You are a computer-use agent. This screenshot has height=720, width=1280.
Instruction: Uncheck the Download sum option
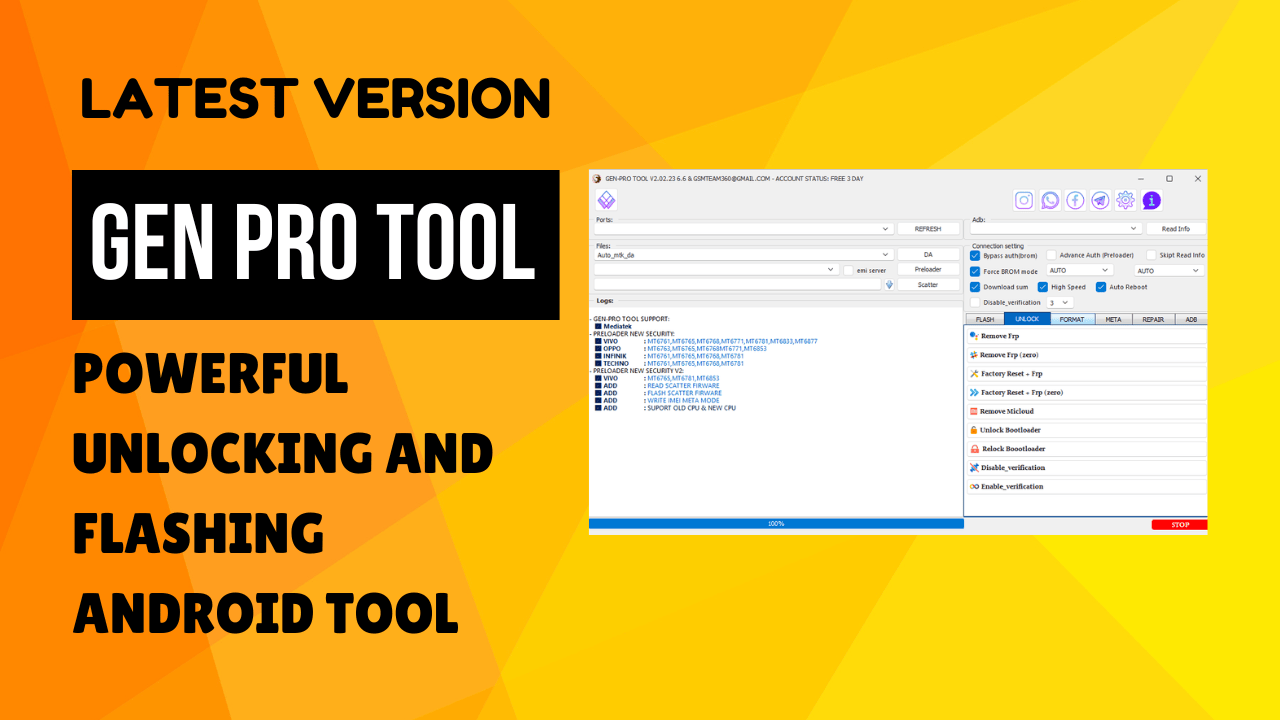pyautogui.click(x=975, y=287)
